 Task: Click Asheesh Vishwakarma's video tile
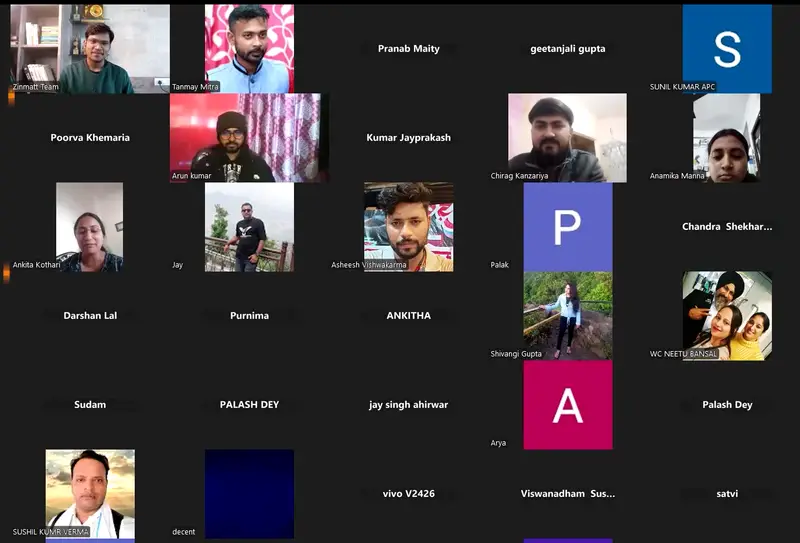(x=408, y=227)
